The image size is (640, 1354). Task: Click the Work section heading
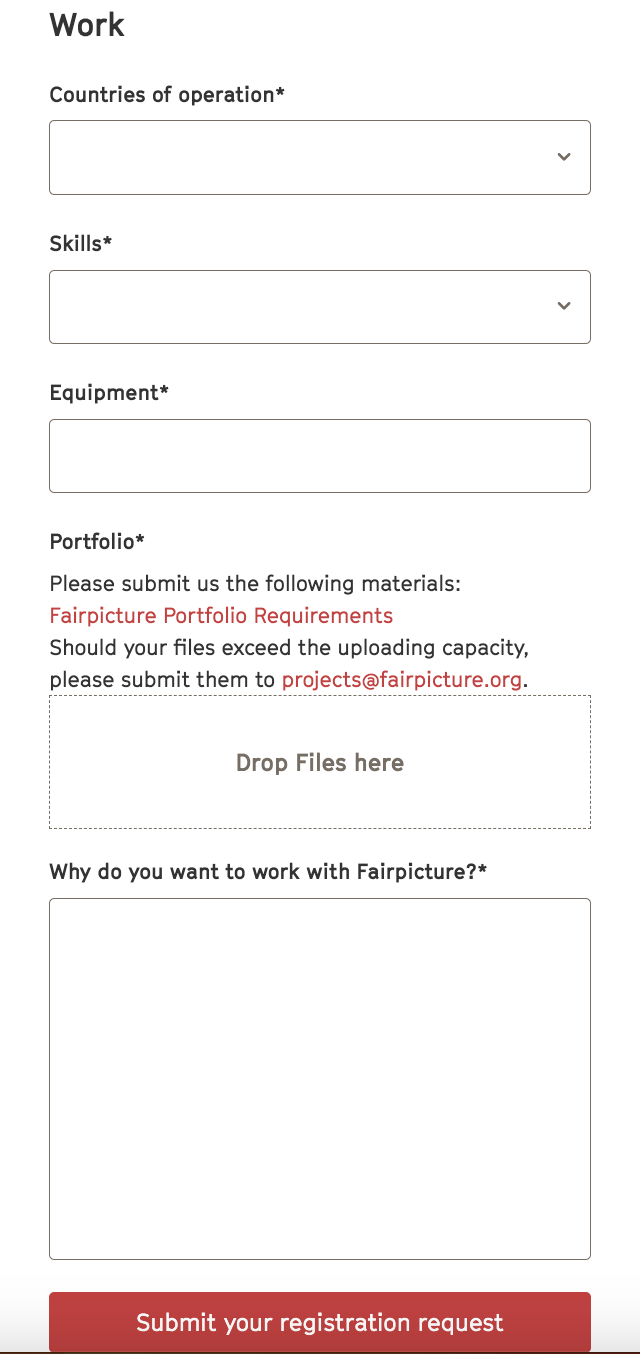(87, 24)
